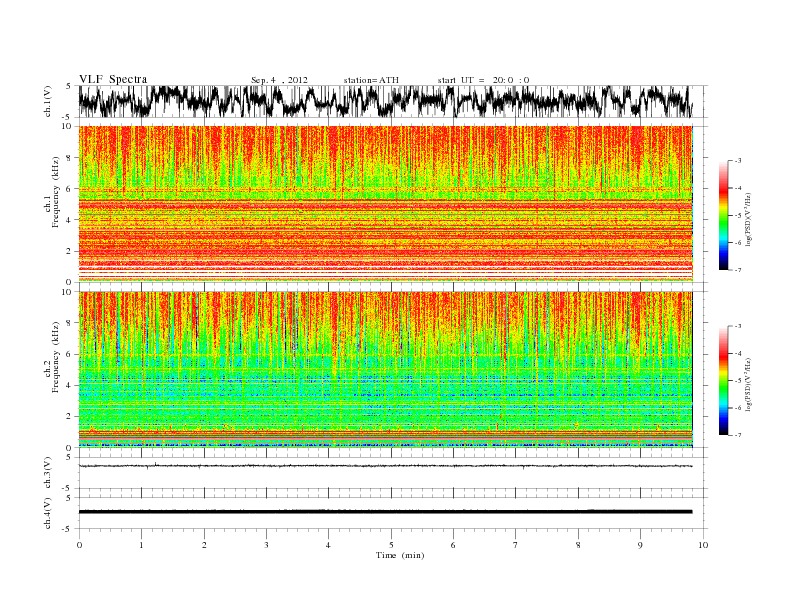Click the time axis tick label "7"
Viewport: 792px width, 612px height.
pos(516,545)
